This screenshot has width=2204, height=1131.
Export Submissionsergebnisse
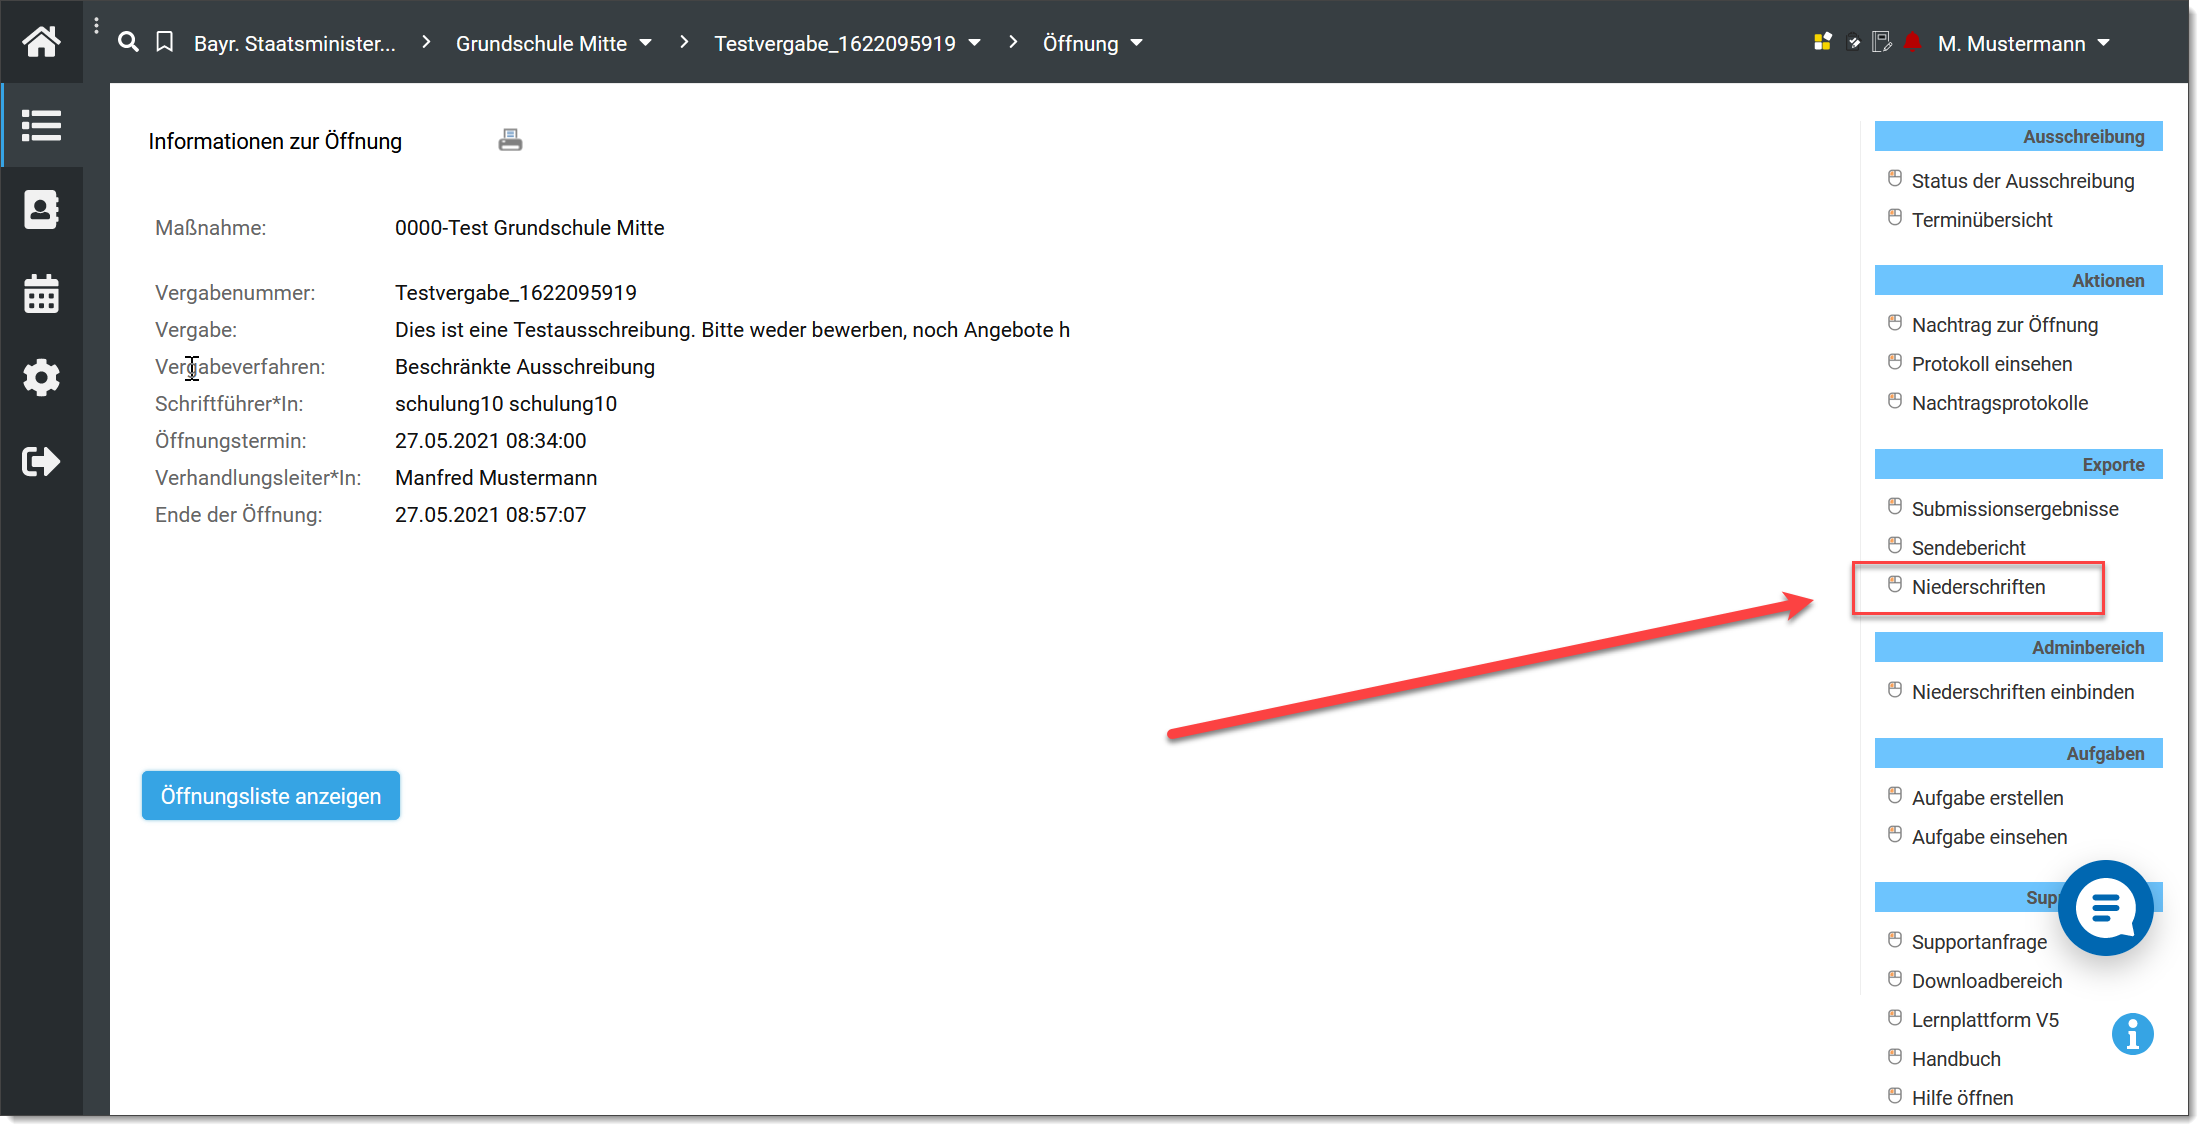point(2014,509)
